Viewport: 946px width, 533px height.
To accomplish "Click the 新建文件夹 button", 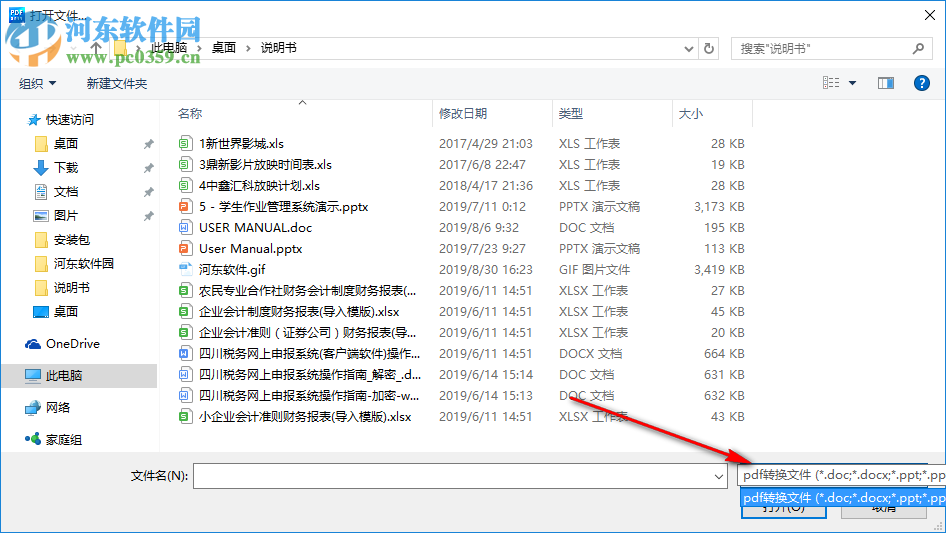I will click(x=116, y=83).
